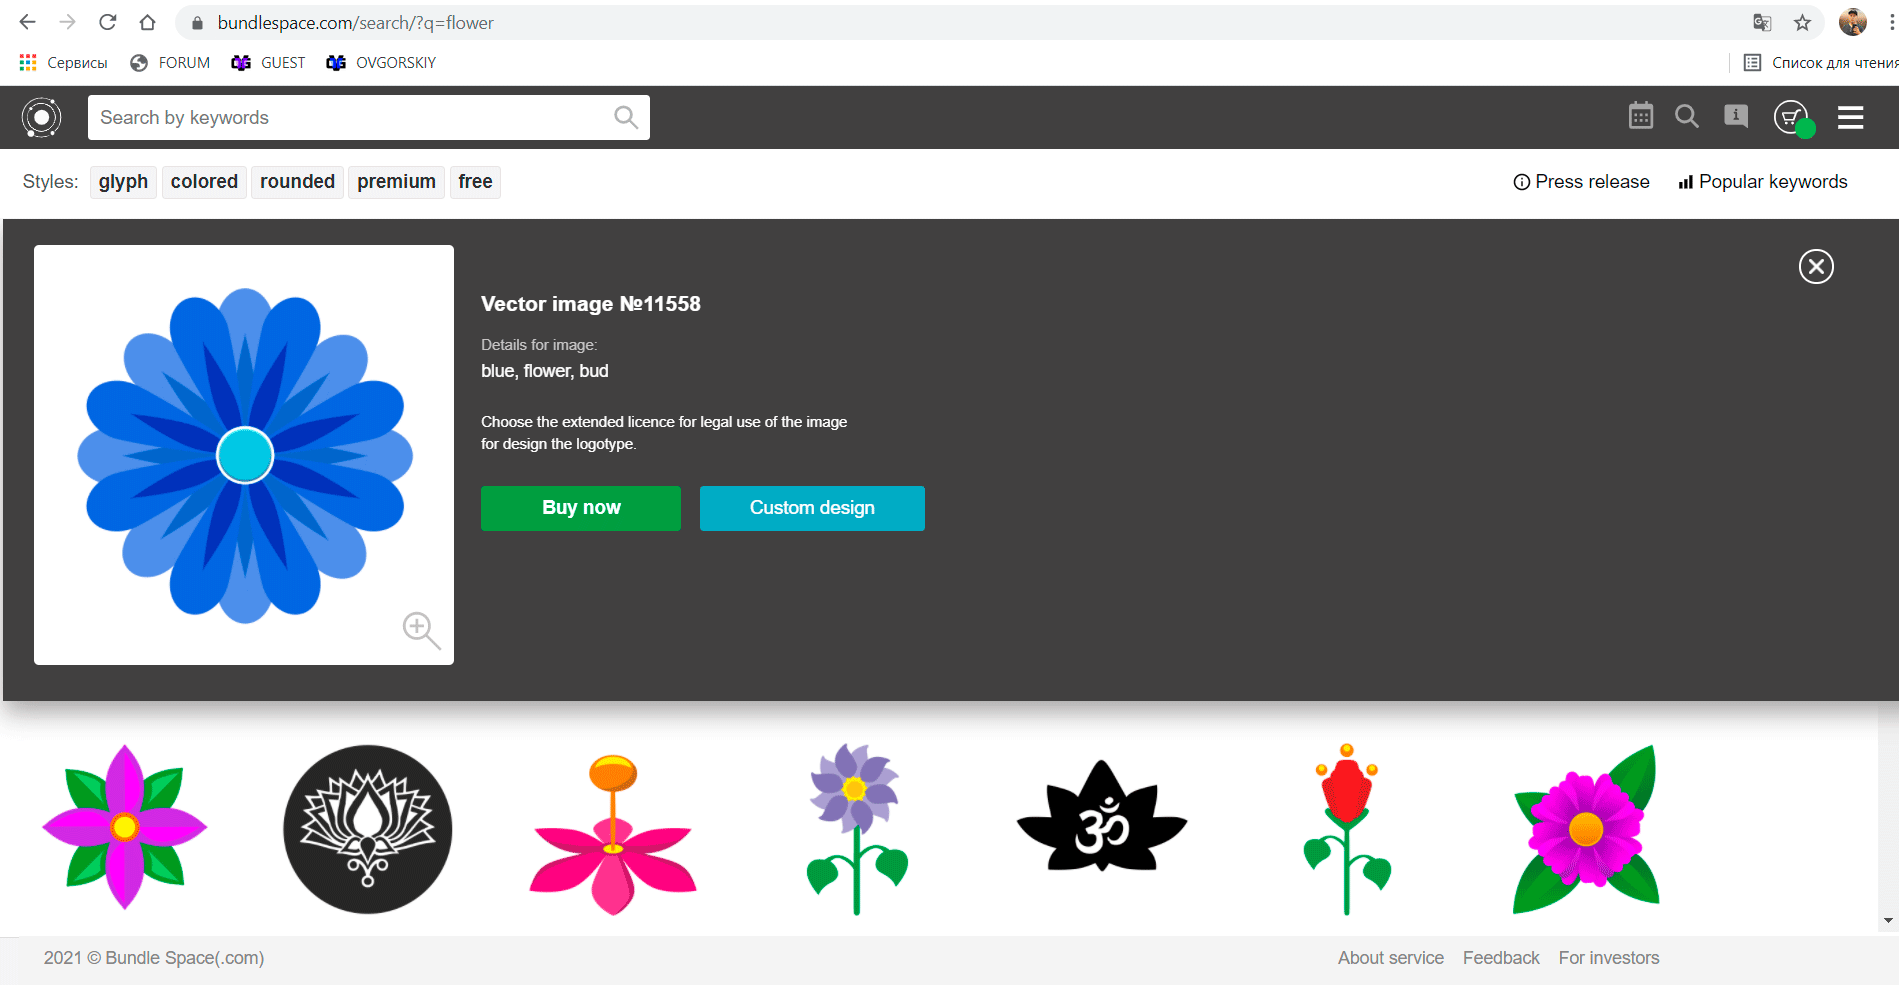Enable the premium style filter
The height and width of the screenshot is (985, 1899).
coord(396,181)
